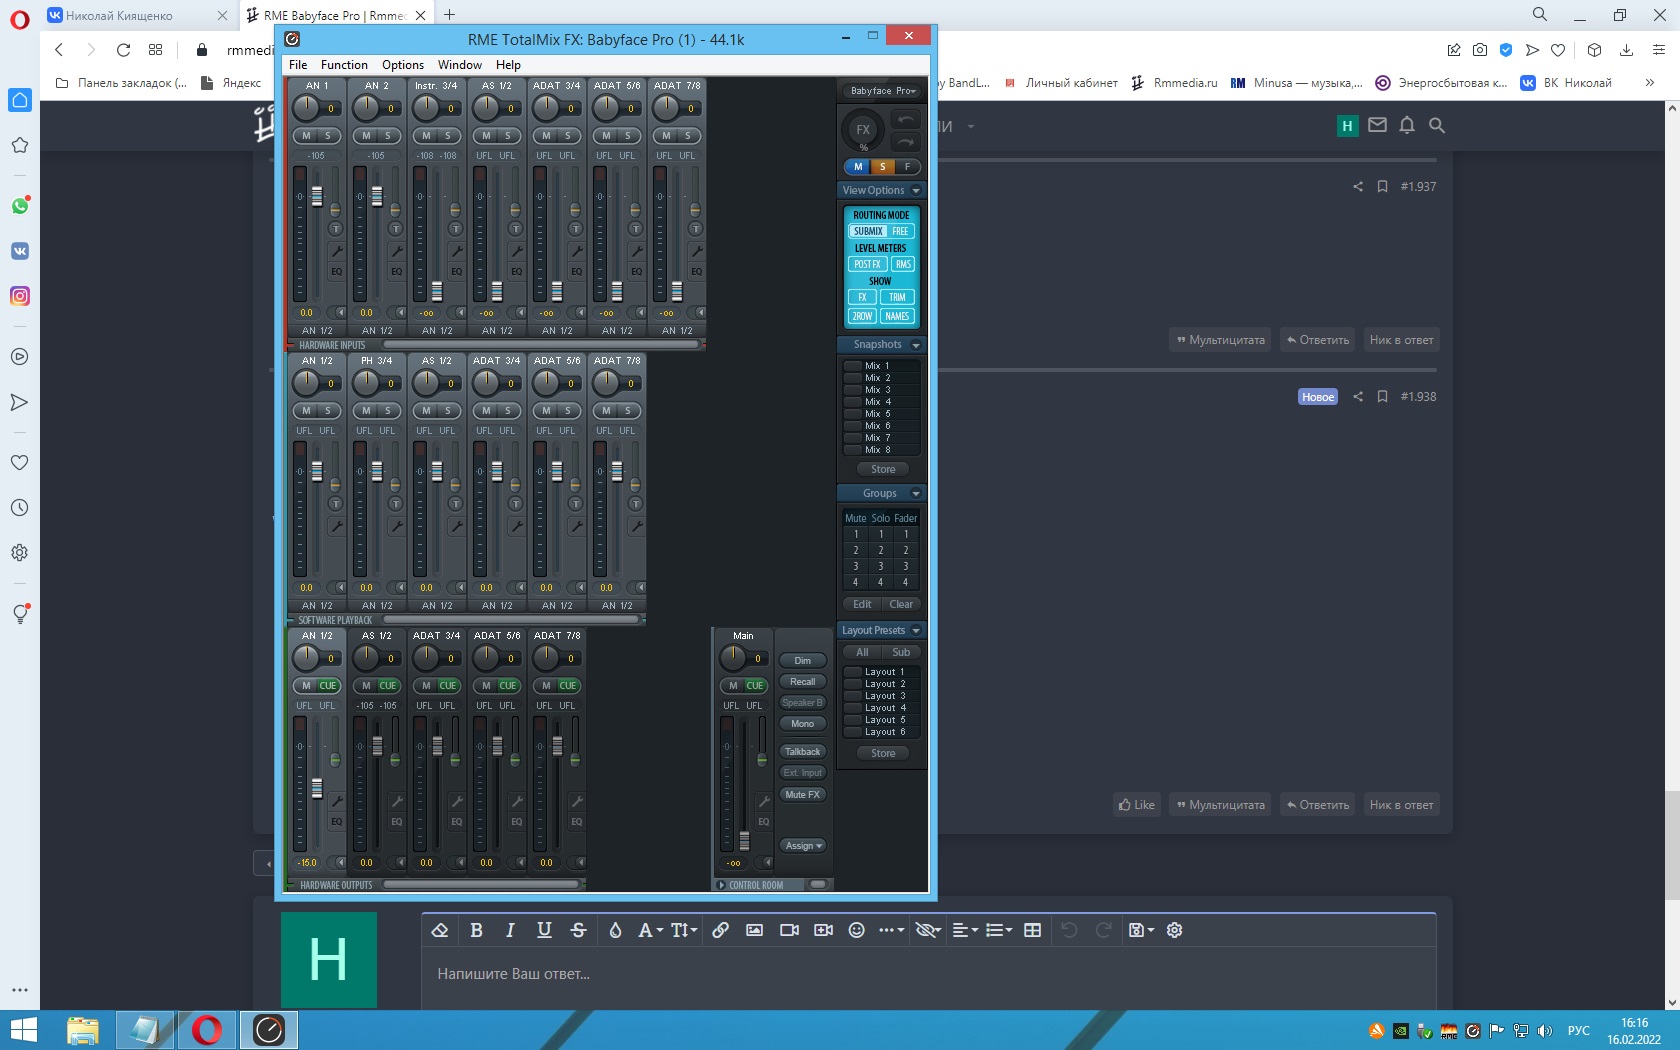Toggle CUE on AS 1/2 hardware output

point(388,686)
